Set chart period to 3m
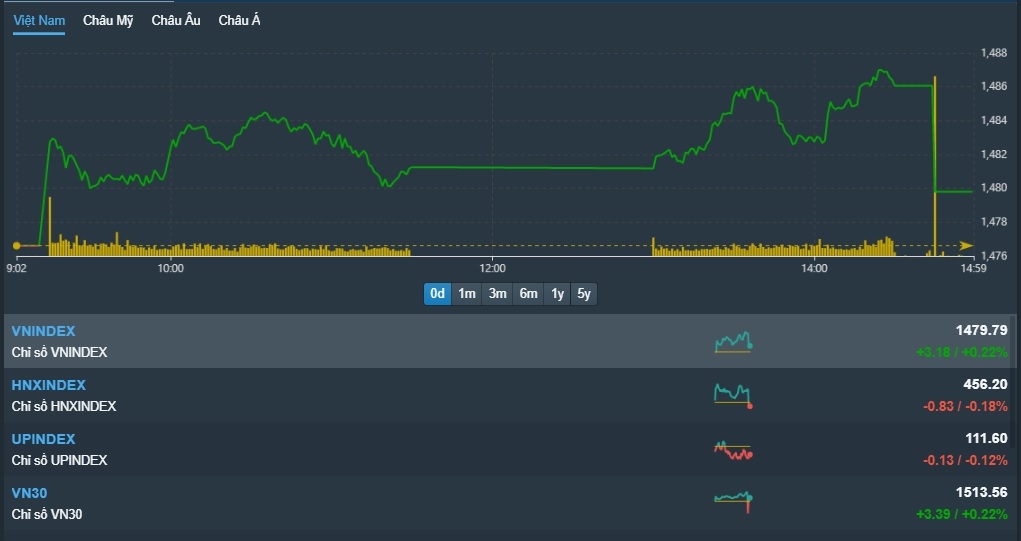The height and width of the screenshot is (541, 1021). click(x=497, y=294)
